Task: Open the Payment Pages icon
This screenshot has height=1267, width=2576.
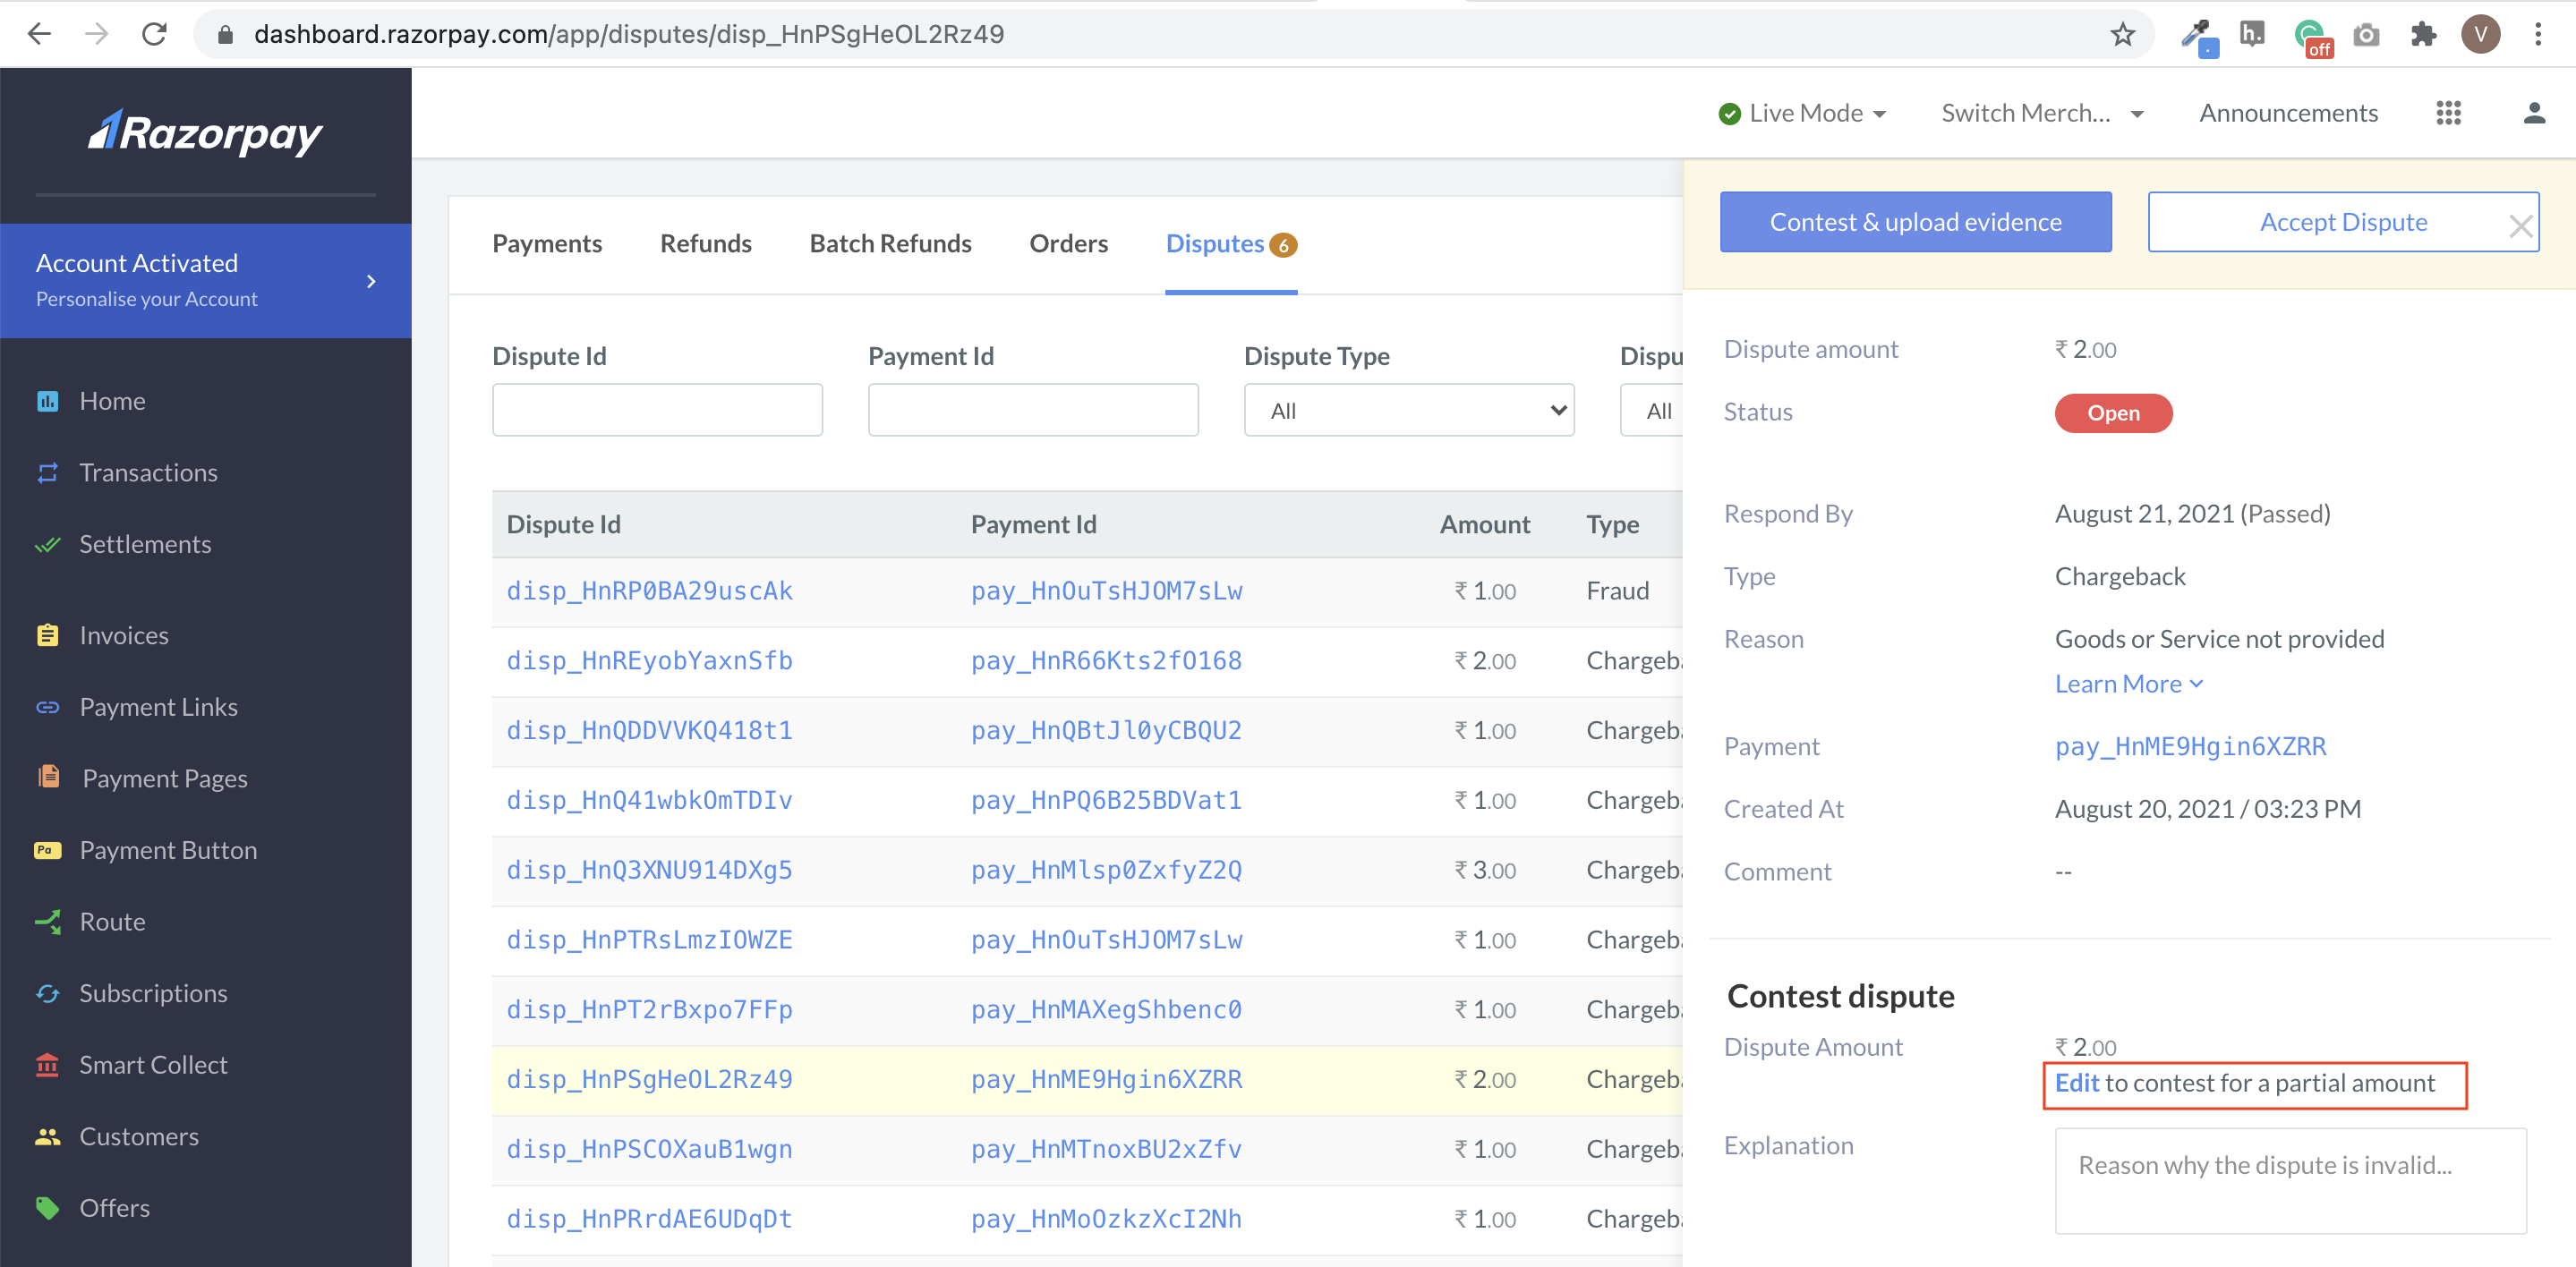Action: 48,777
